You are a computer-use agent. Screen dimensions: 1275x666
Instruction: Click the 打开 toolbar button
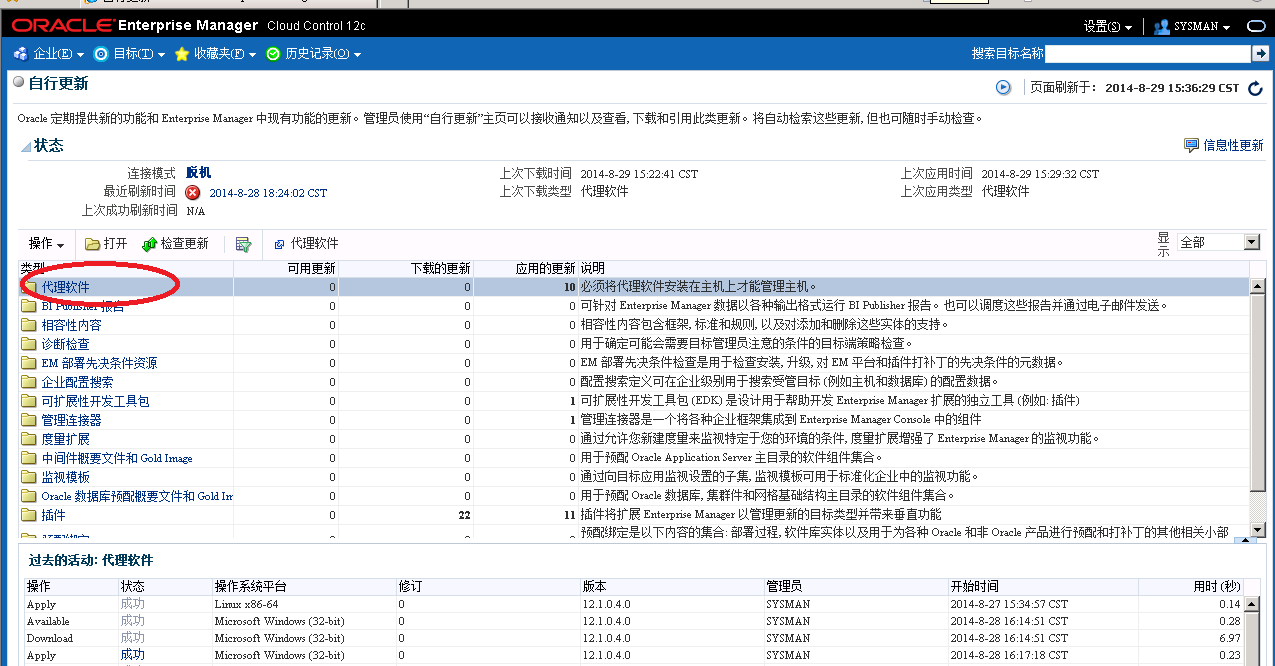tap(106, 243)
